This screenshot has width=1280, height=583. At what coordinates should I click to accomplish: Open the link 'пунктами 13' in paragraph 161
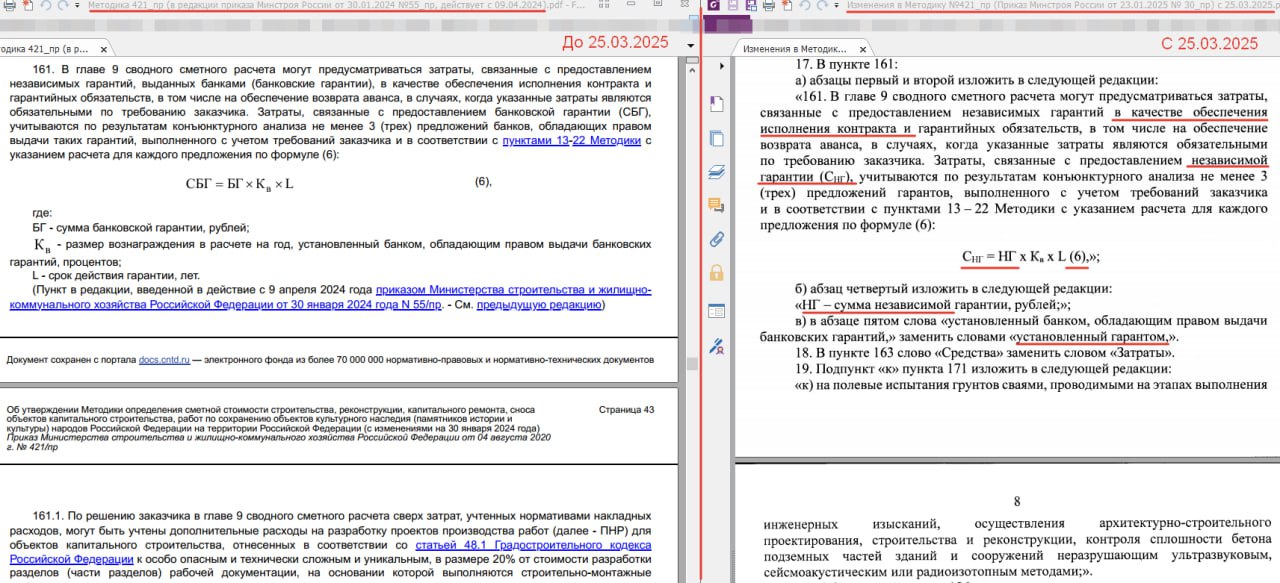(x=535, y=141)
